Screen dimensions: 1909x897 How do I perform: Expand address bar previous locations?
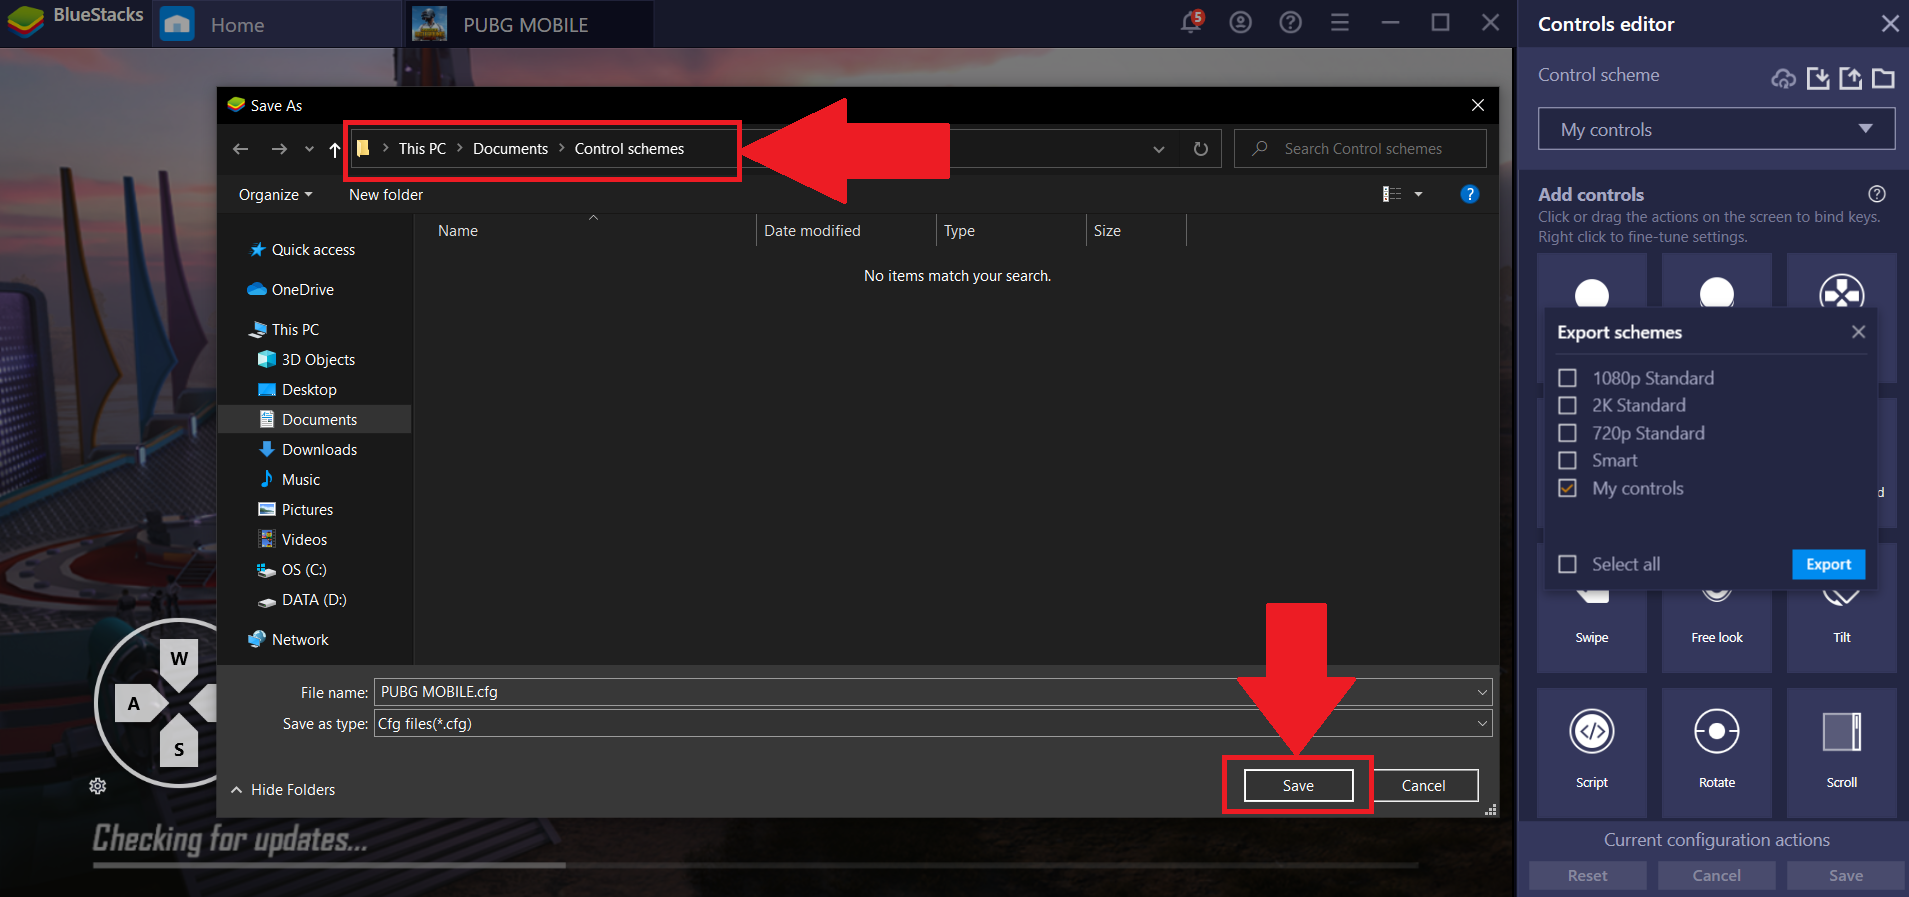tap(1159, 149)
